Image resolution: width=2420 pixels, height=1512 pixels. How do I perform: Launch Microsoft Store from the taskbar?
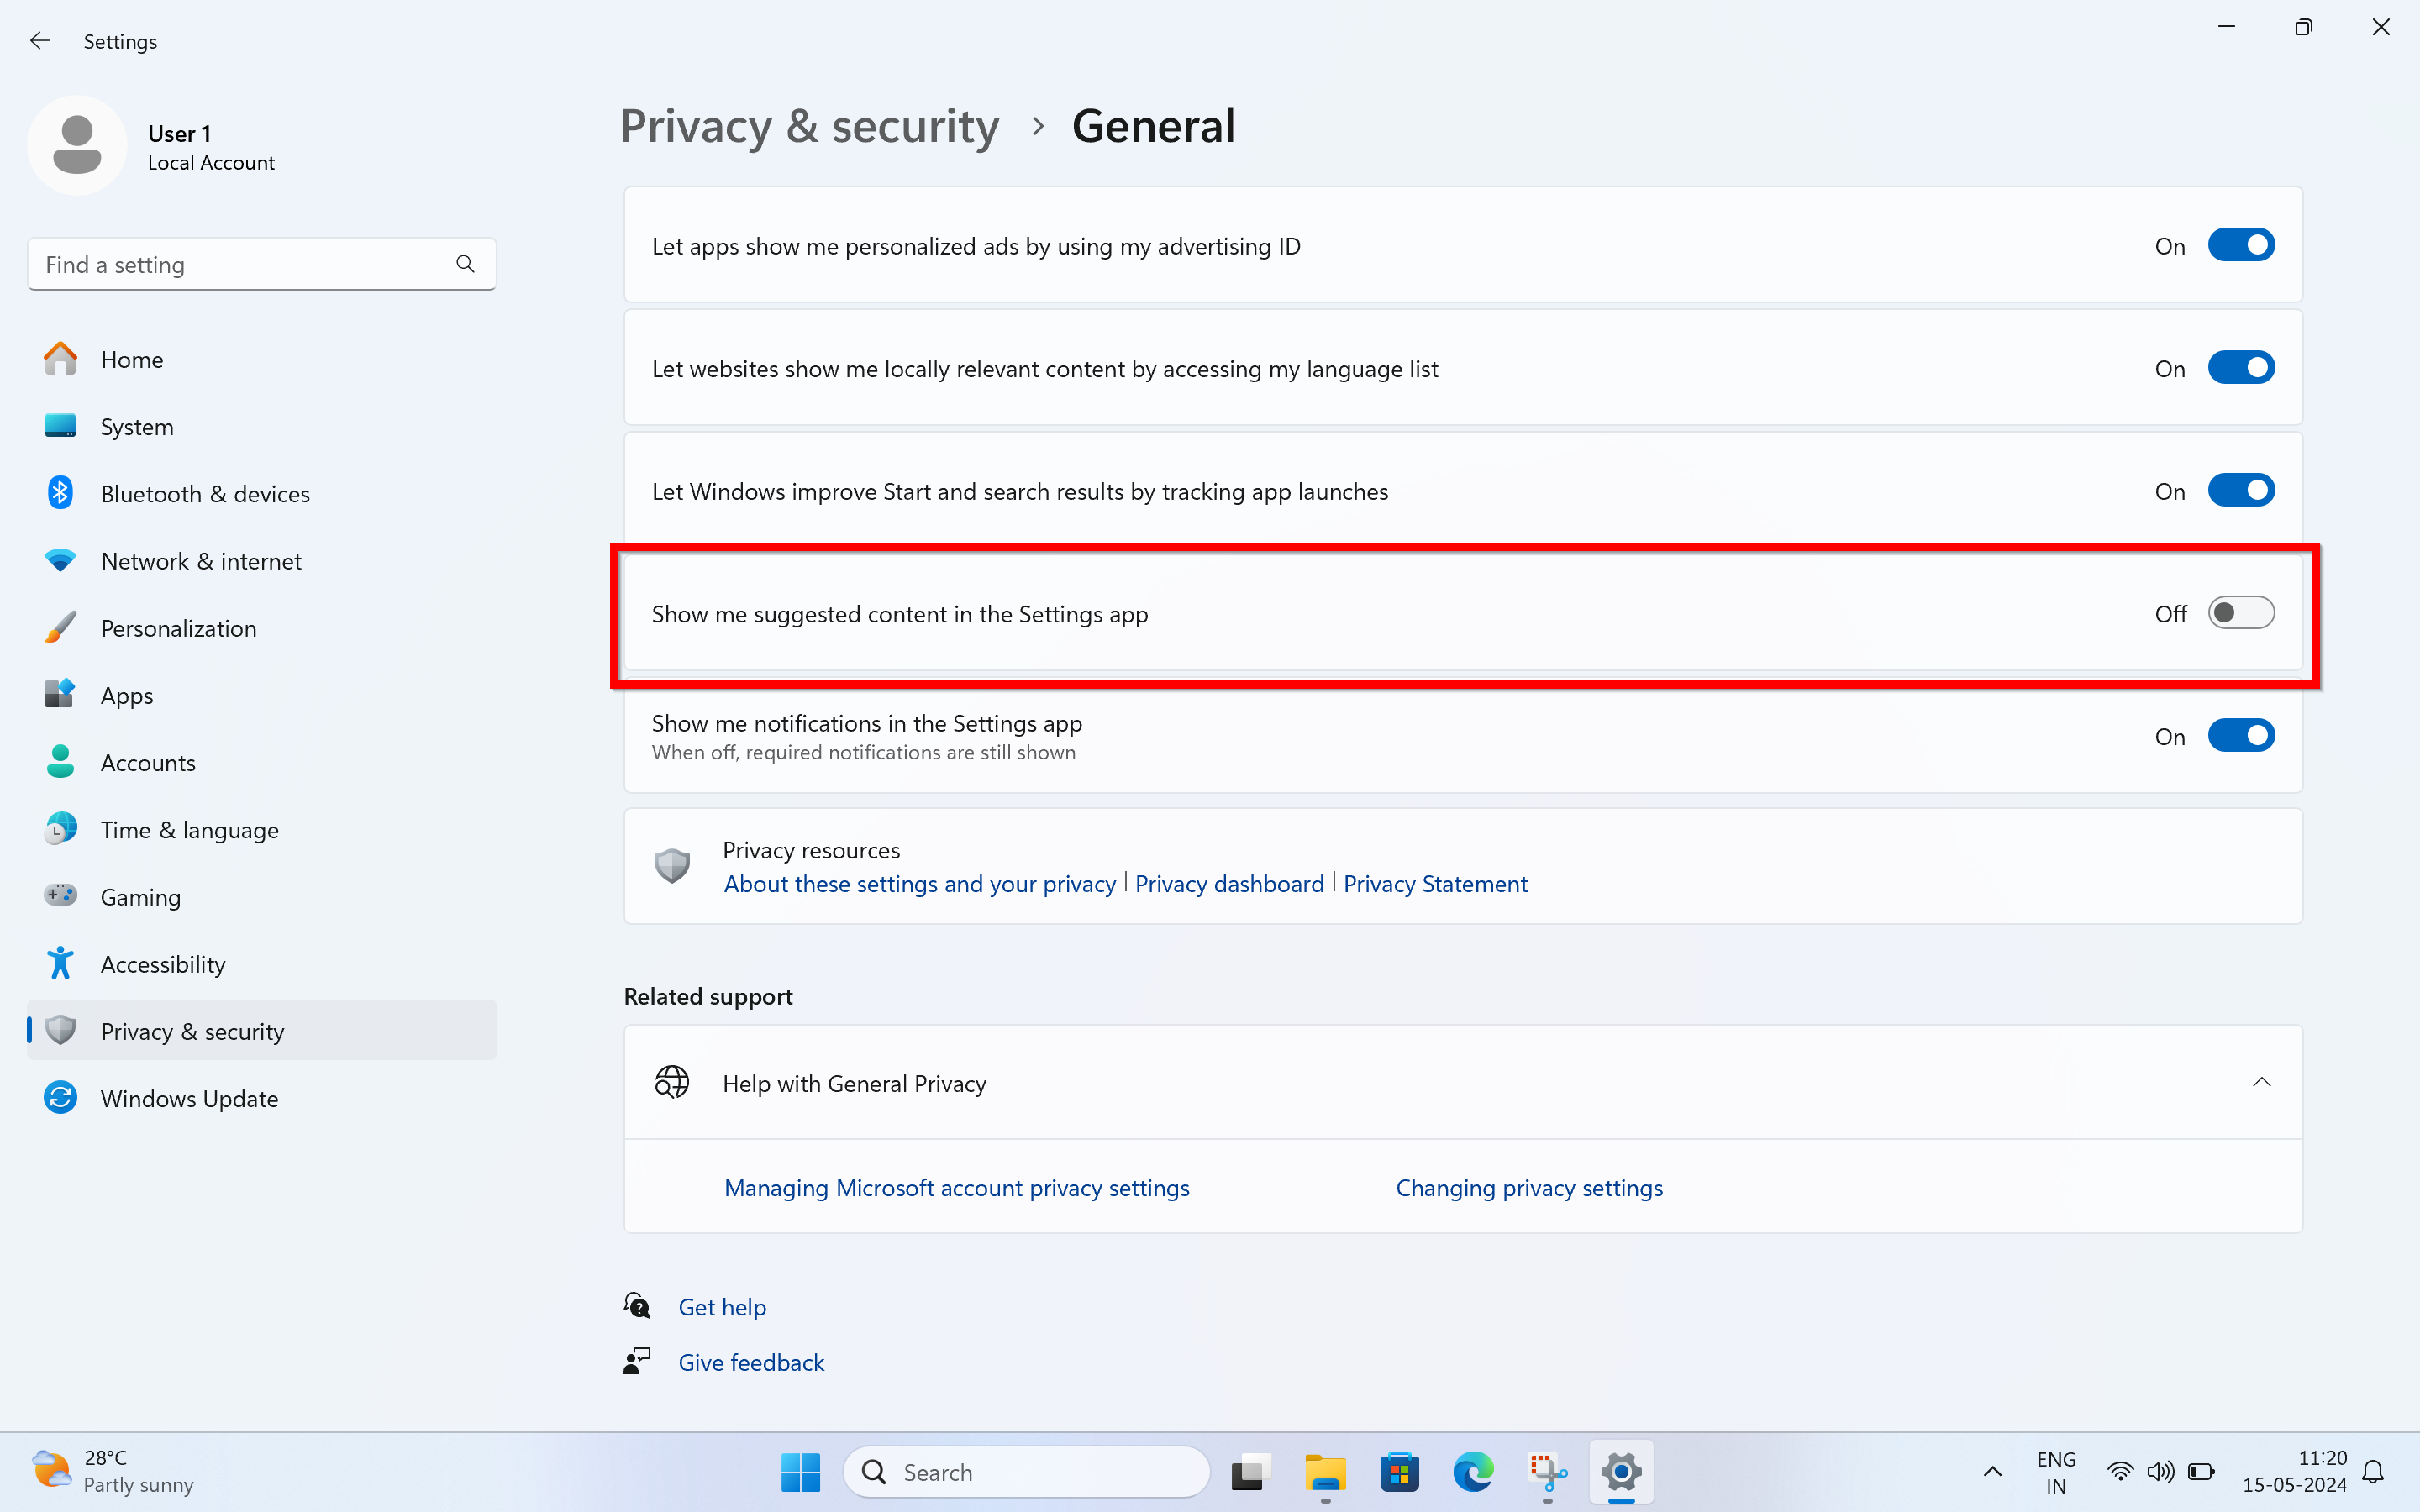click(1399, 1472)
